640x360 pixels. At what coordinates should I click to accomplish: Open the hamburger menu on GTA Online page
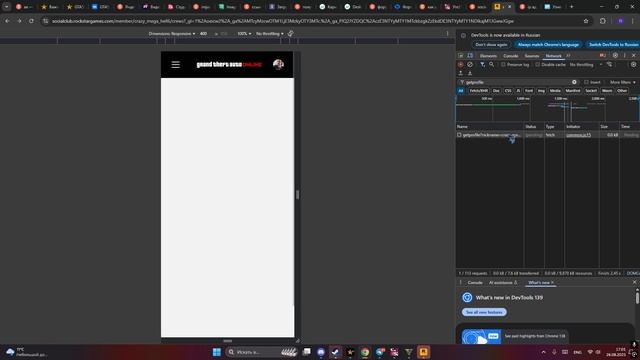(x=176, y=64)
